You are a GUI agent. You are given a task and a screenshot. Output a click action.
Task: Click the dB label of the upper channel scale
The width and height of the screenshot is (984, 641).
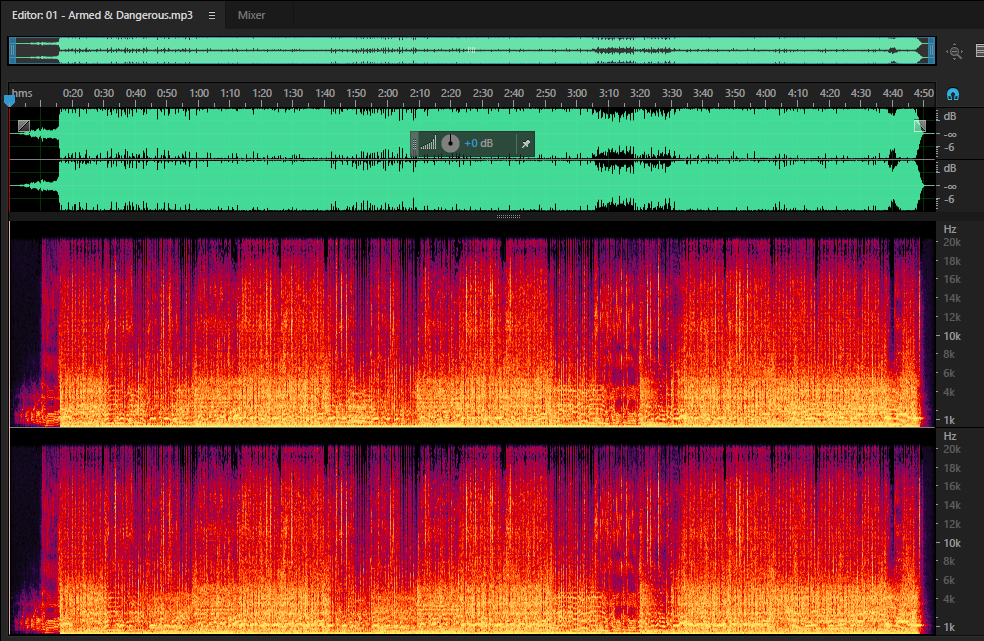[950, 116]
